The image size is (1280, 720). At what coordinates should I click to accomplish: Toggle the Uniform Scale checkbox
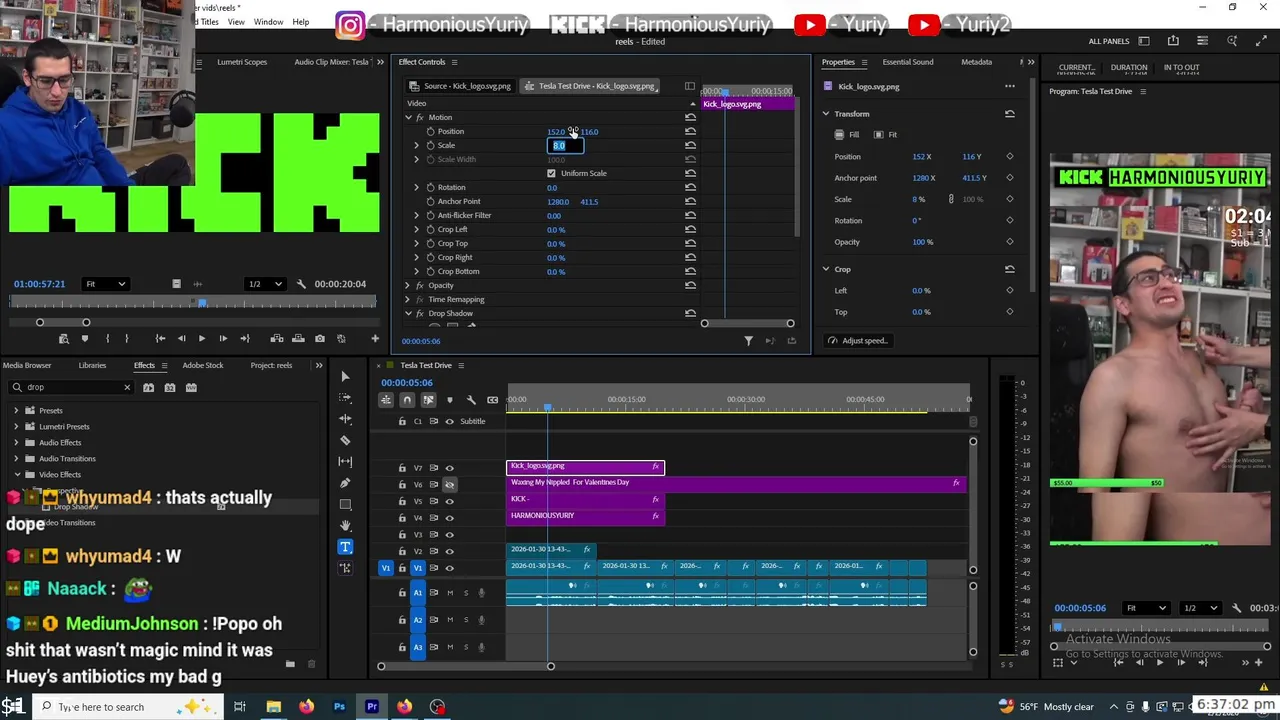coord(551,173)
